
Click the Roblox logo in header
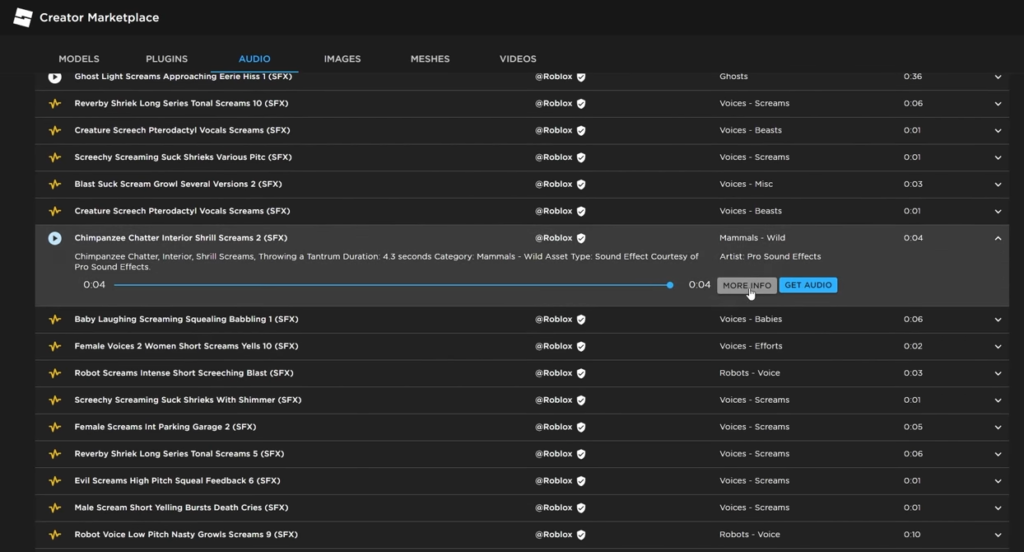click(22, 18)
